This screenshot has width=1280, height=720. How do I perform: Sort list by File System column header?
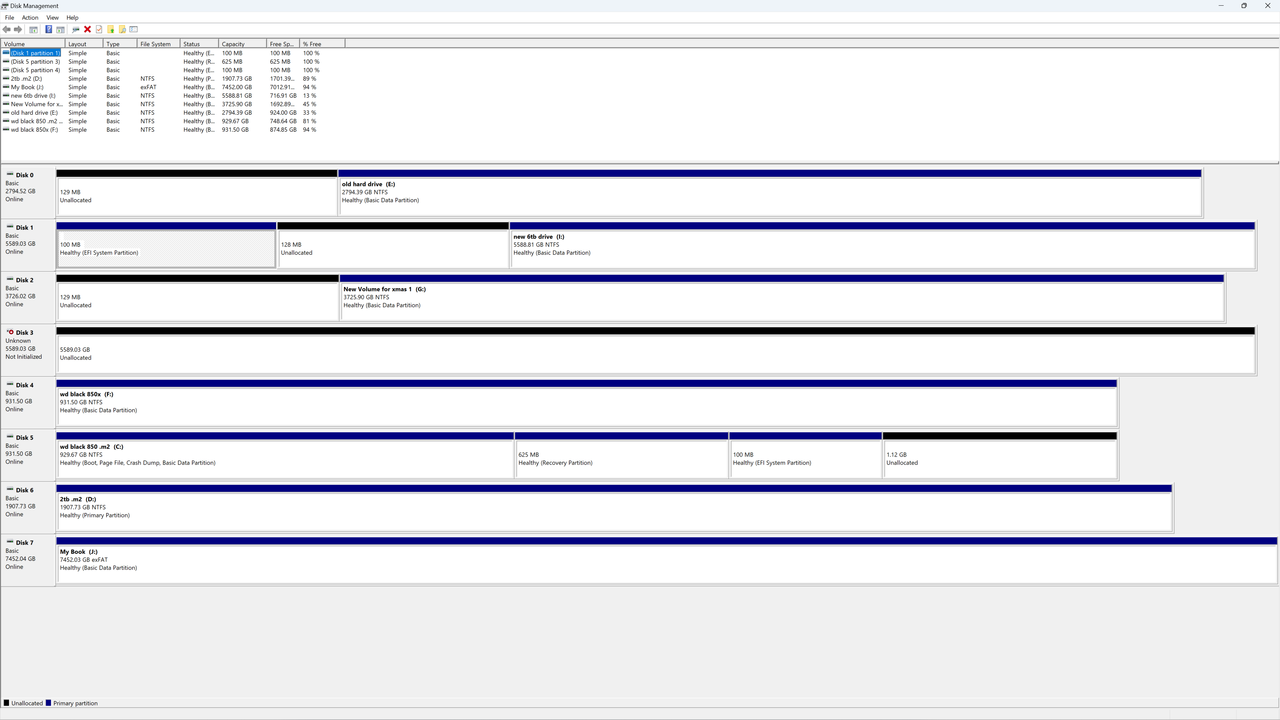tap(158, 44)
